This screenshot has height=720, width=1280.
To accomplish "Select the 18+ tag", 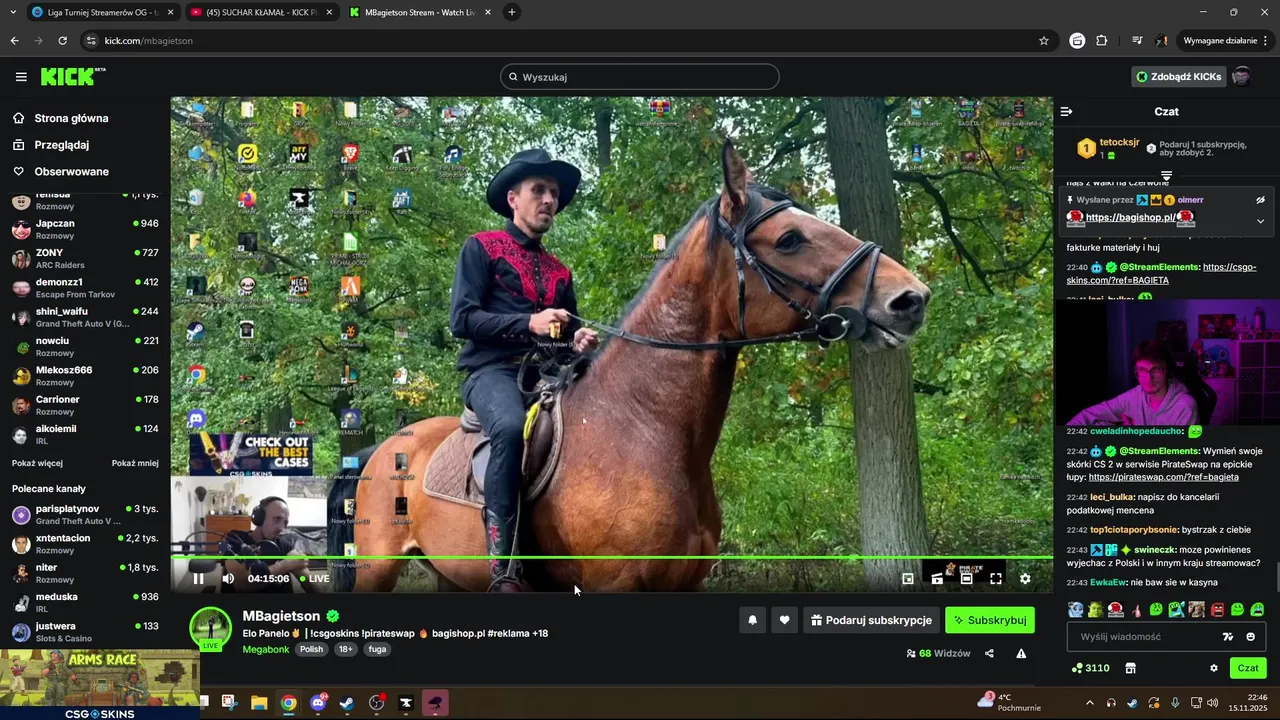I will point(346,649).
